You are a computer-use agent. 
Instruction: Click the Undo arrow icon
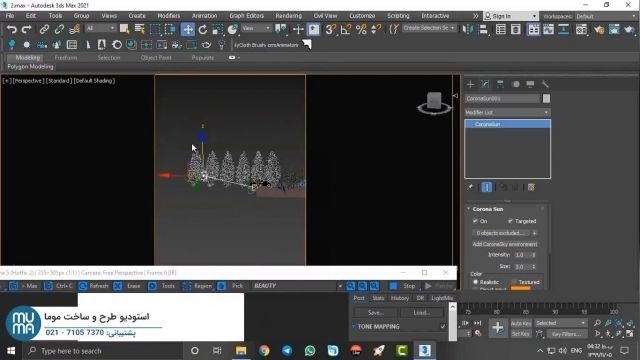pyautogui.click(x=11, y=29)
